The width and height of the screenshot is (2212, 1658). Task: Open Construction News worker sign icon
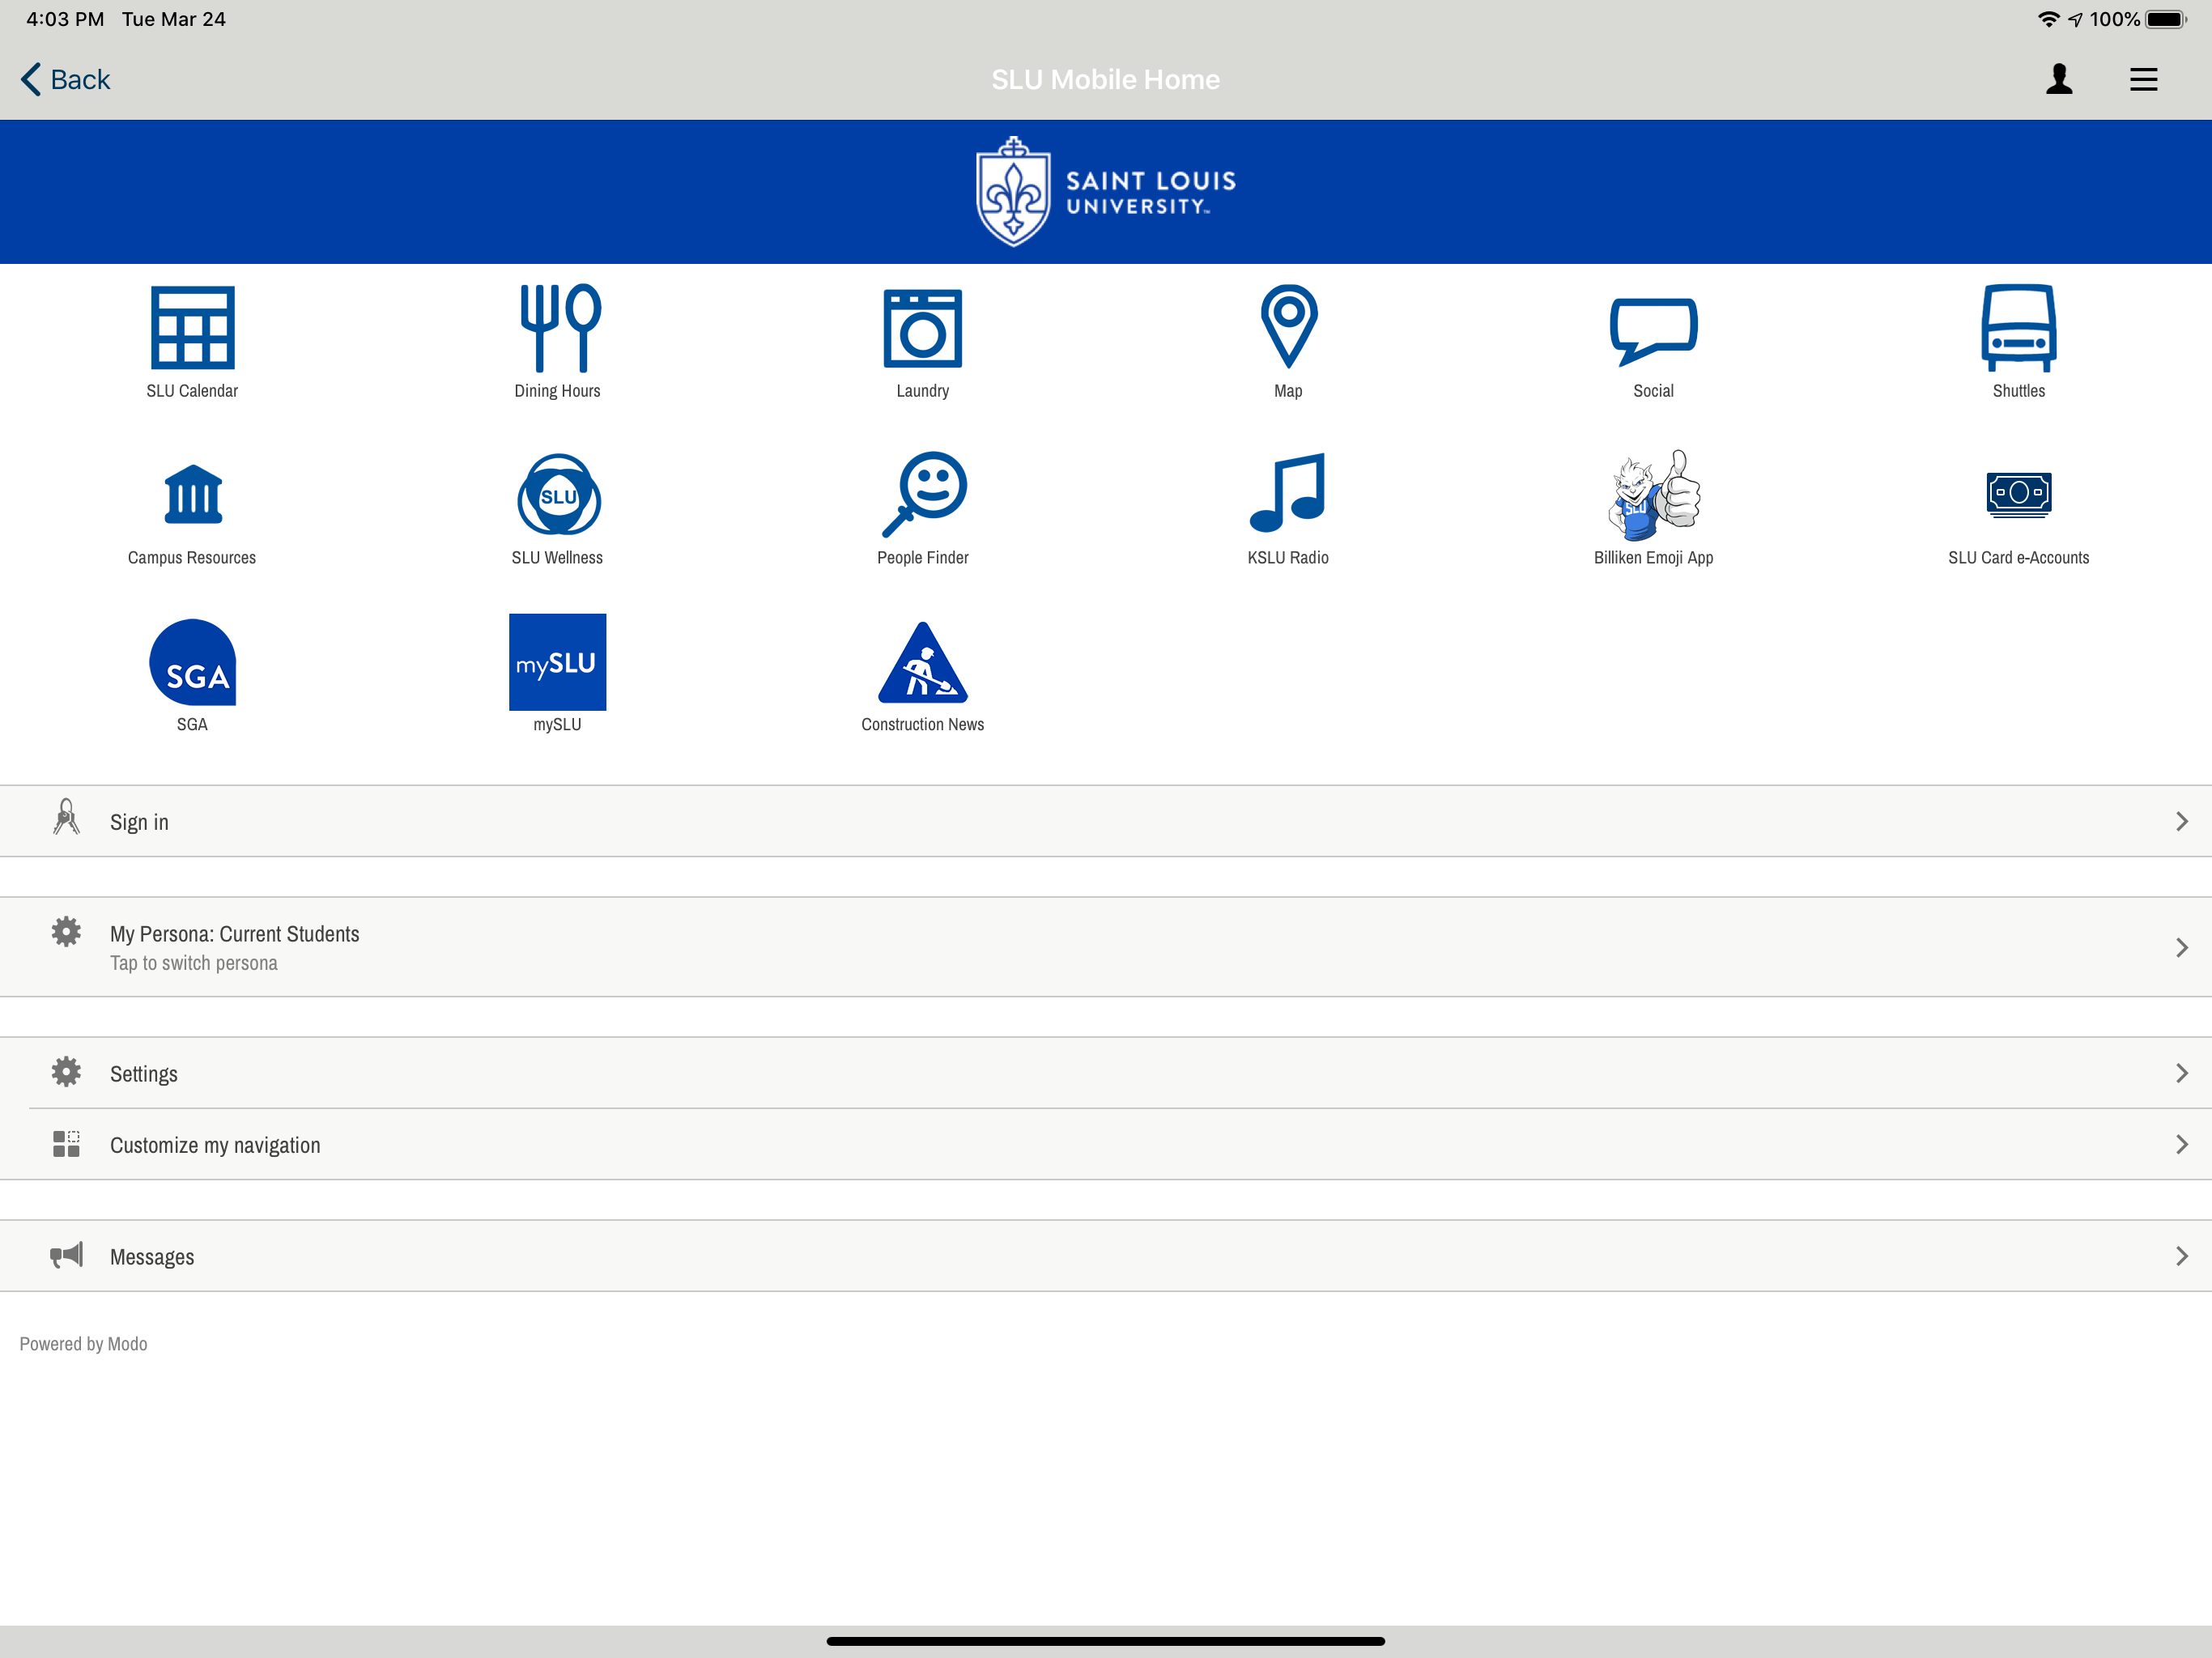[x=922, y=662]
